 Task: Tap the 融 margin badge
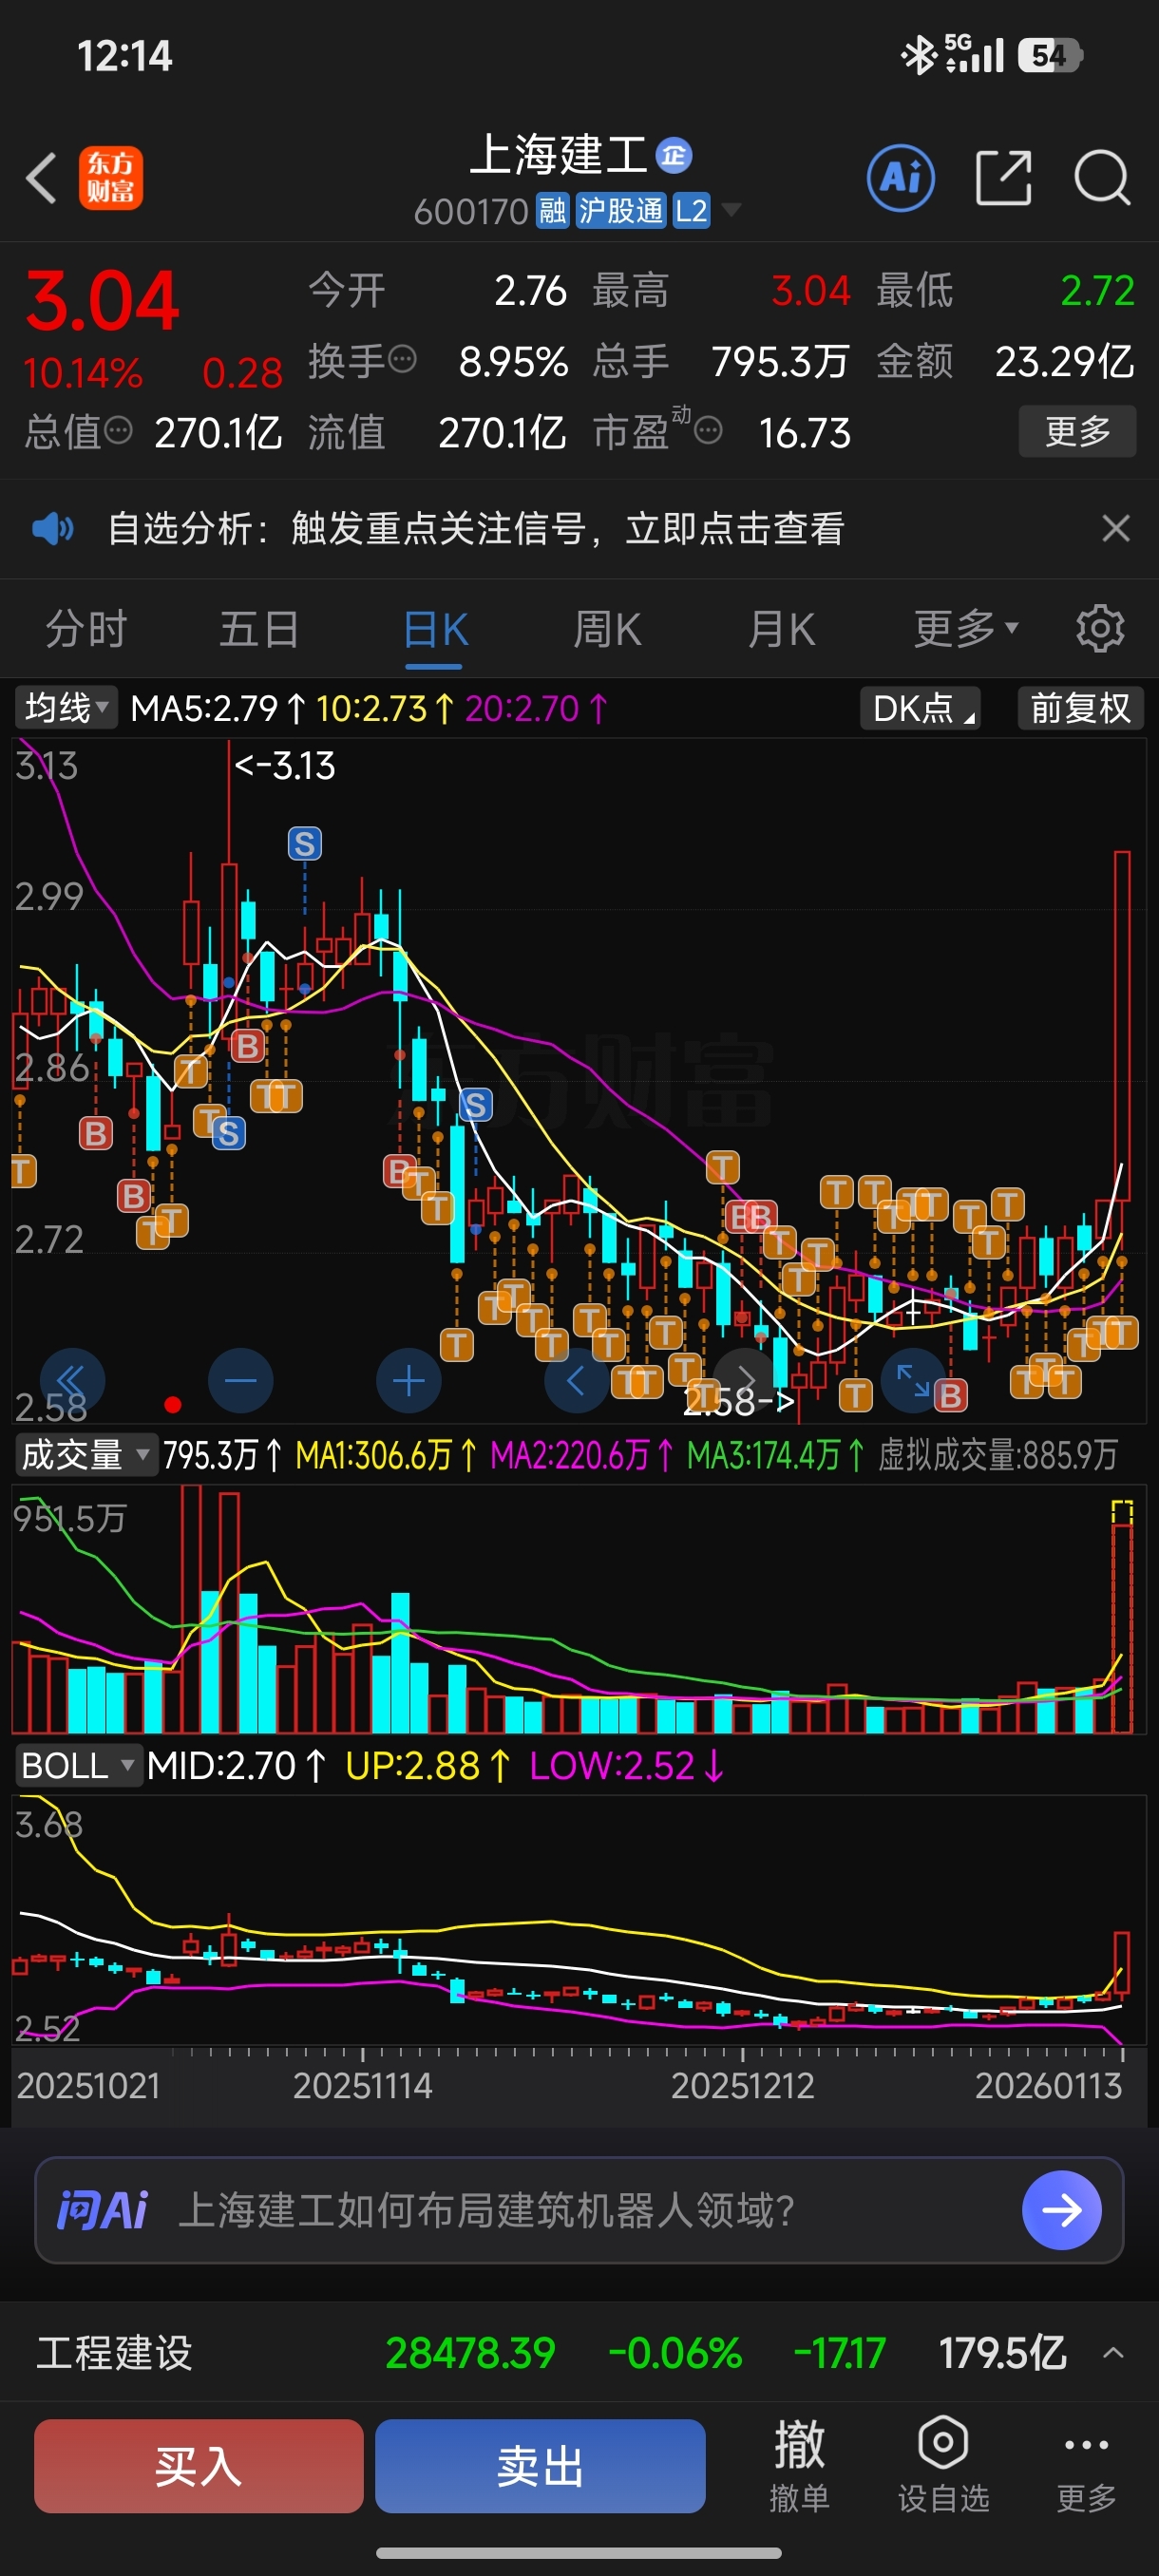point(552,211)
